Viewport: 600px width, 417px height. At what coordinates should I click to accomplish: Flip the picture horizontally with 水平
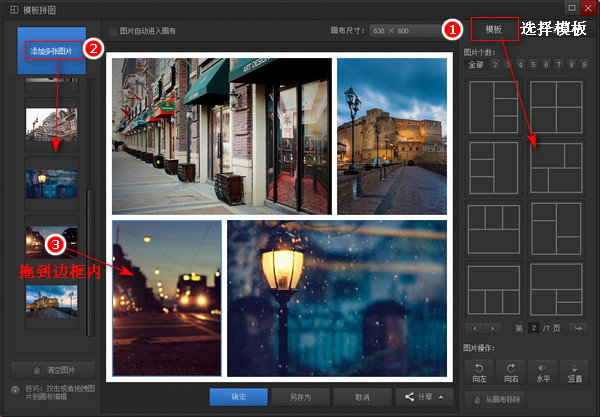coord(543,373)
